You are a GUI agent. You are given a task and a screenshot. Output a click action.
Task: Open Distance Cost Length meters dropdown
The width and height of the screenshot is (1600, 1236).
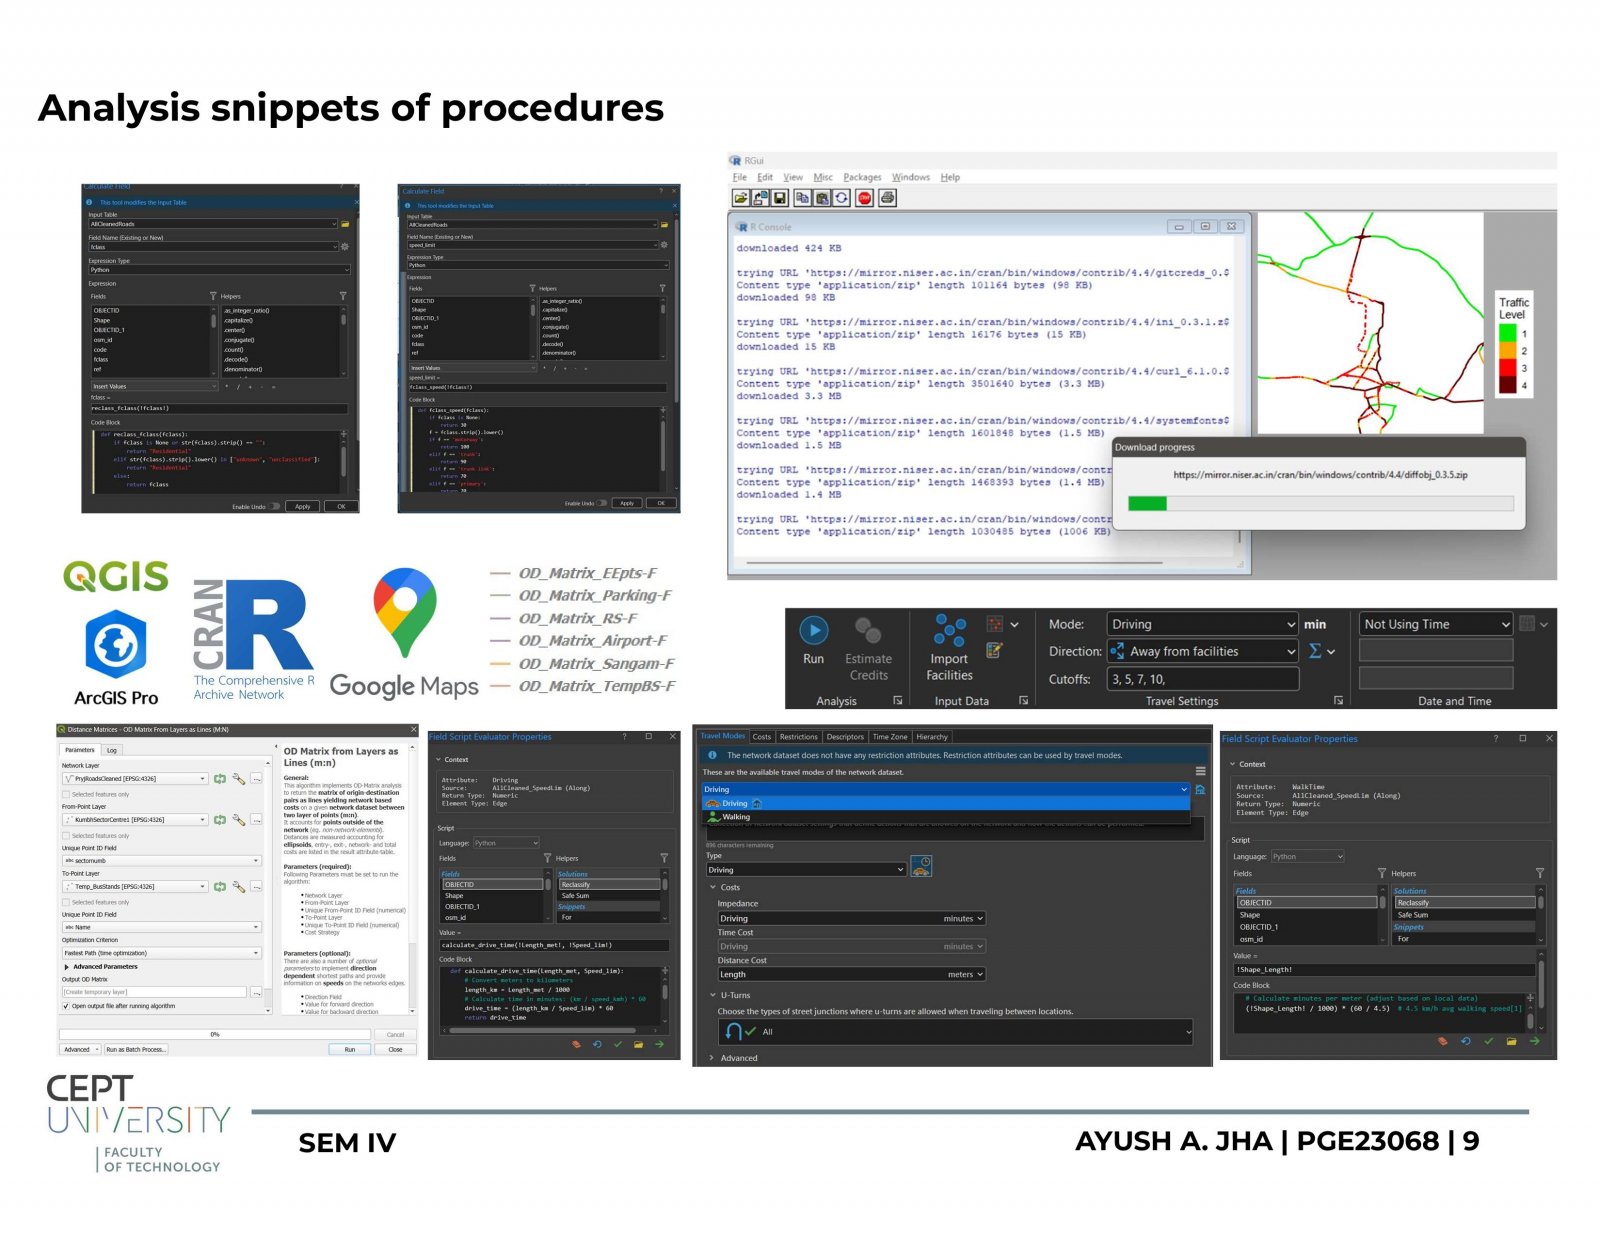(x=851, y=974)
